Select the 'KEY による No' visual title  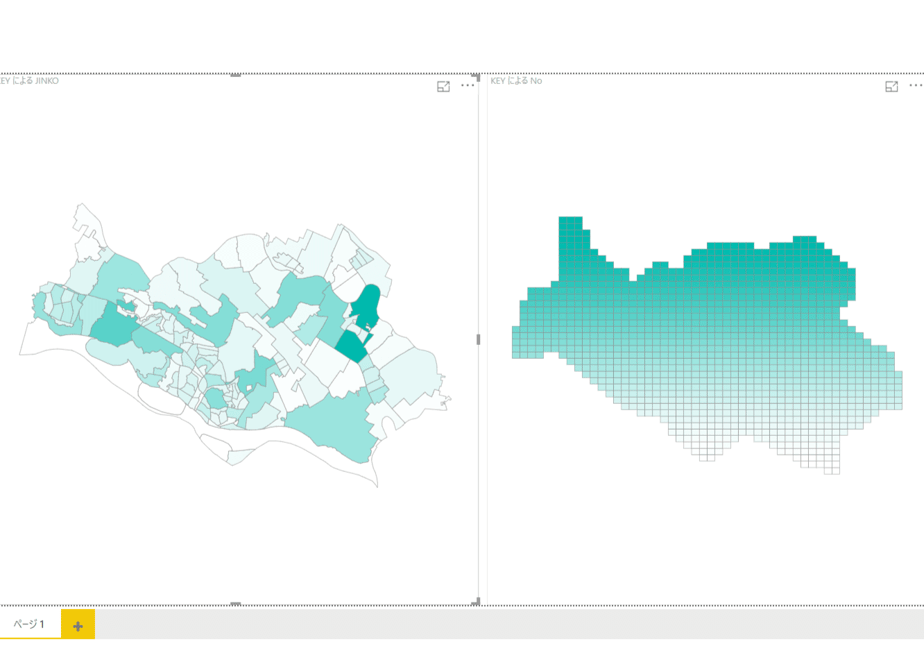[x=516, y=81]
